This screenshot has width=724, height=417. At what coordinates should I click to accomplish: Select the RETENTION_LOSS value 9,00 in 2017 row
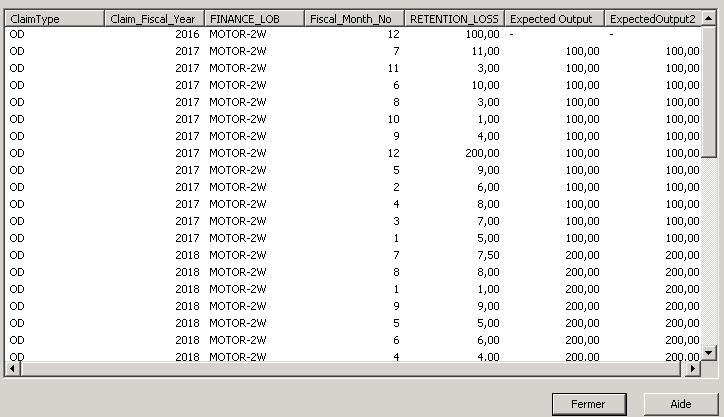tap(488, 170)
